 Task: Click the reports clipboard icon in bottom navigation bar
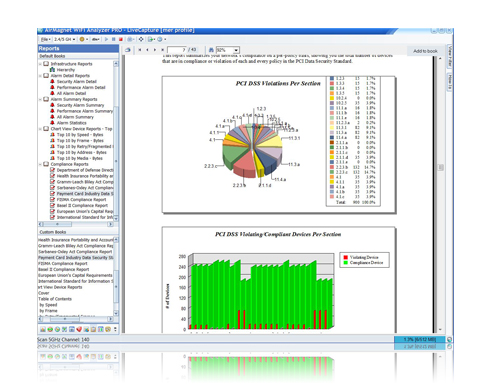coord(93,329)
